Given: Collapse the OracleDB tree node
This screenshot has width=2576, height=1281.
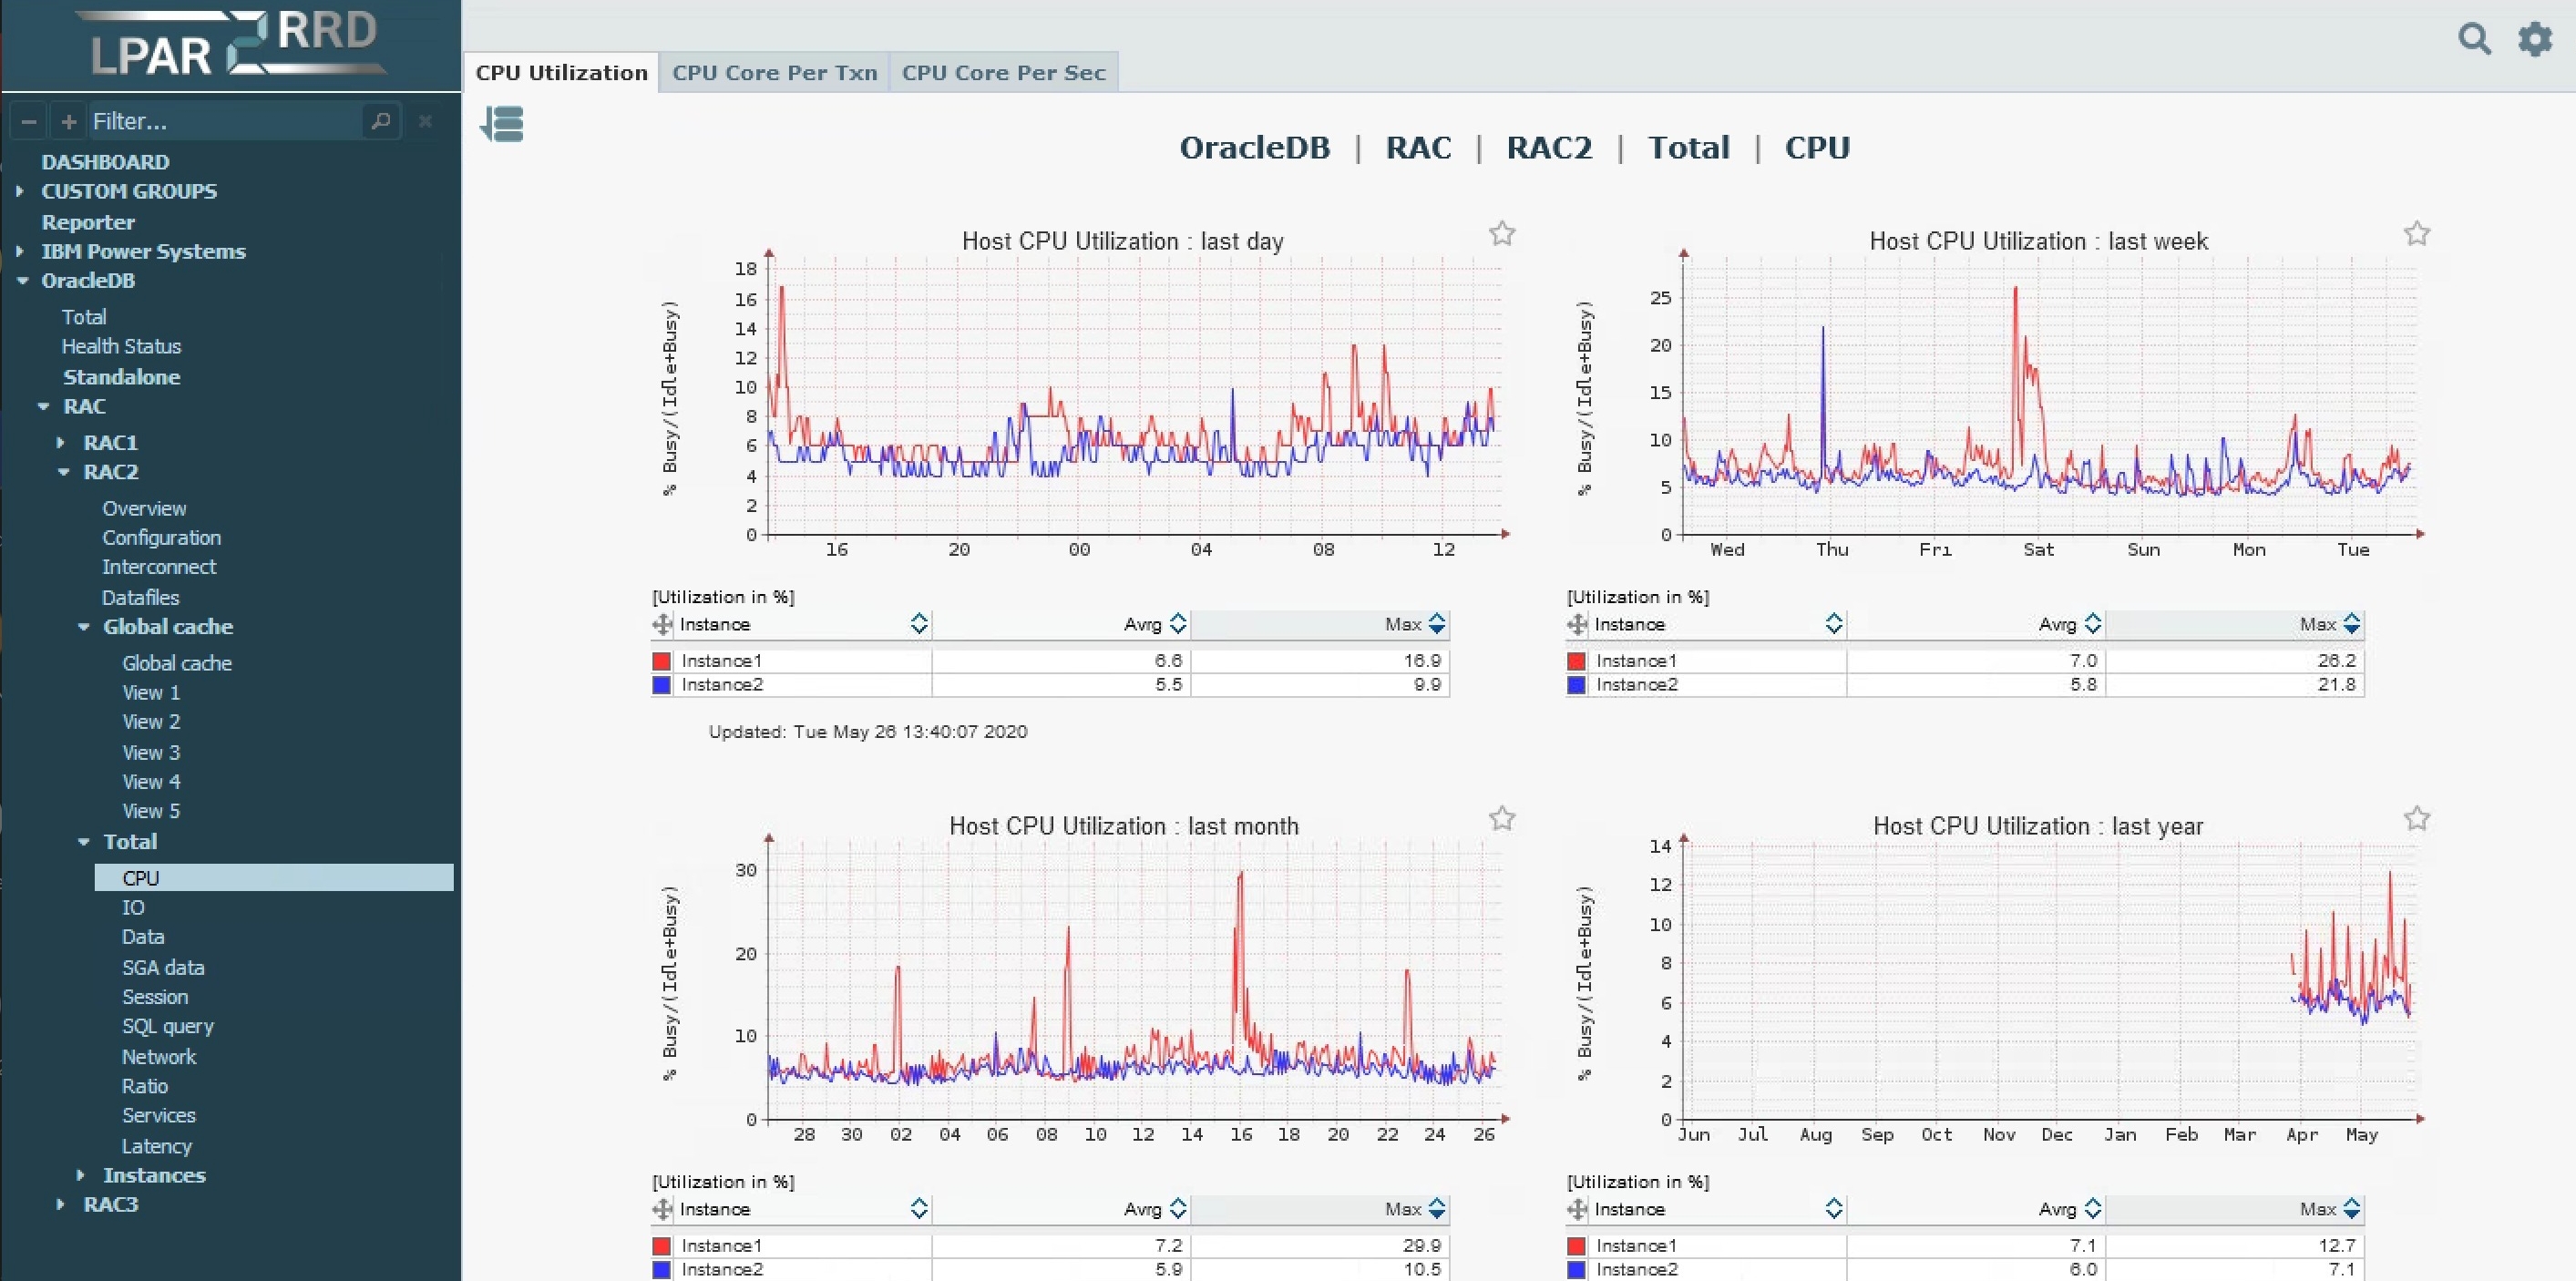Looking at the screenshot, I should click(22, 281).
